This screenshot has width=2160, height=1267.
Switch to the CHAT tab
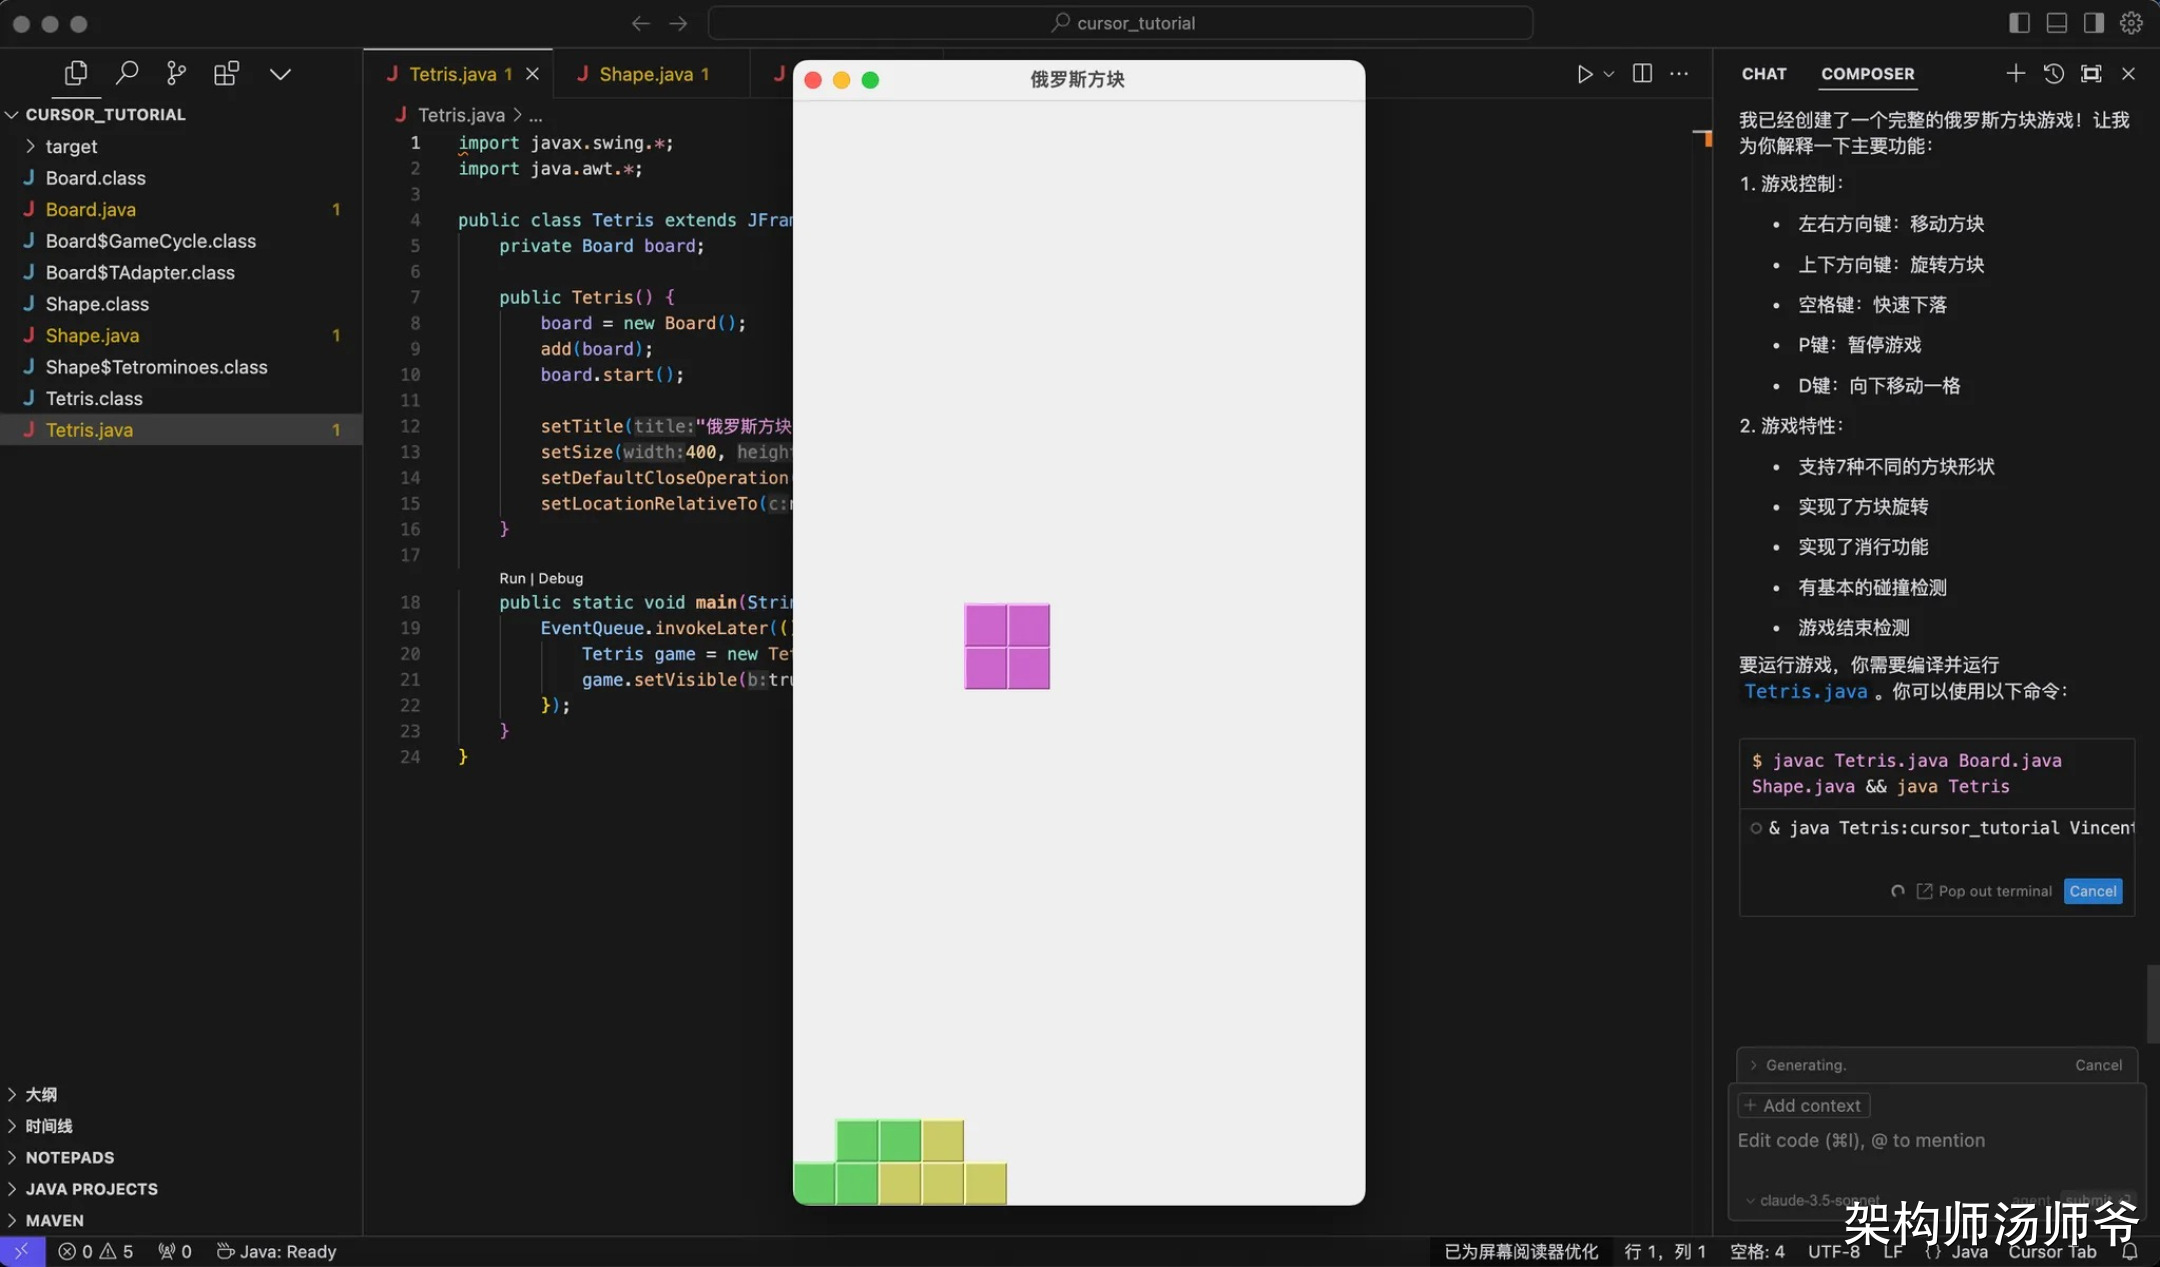click(x=1764, y=74)
